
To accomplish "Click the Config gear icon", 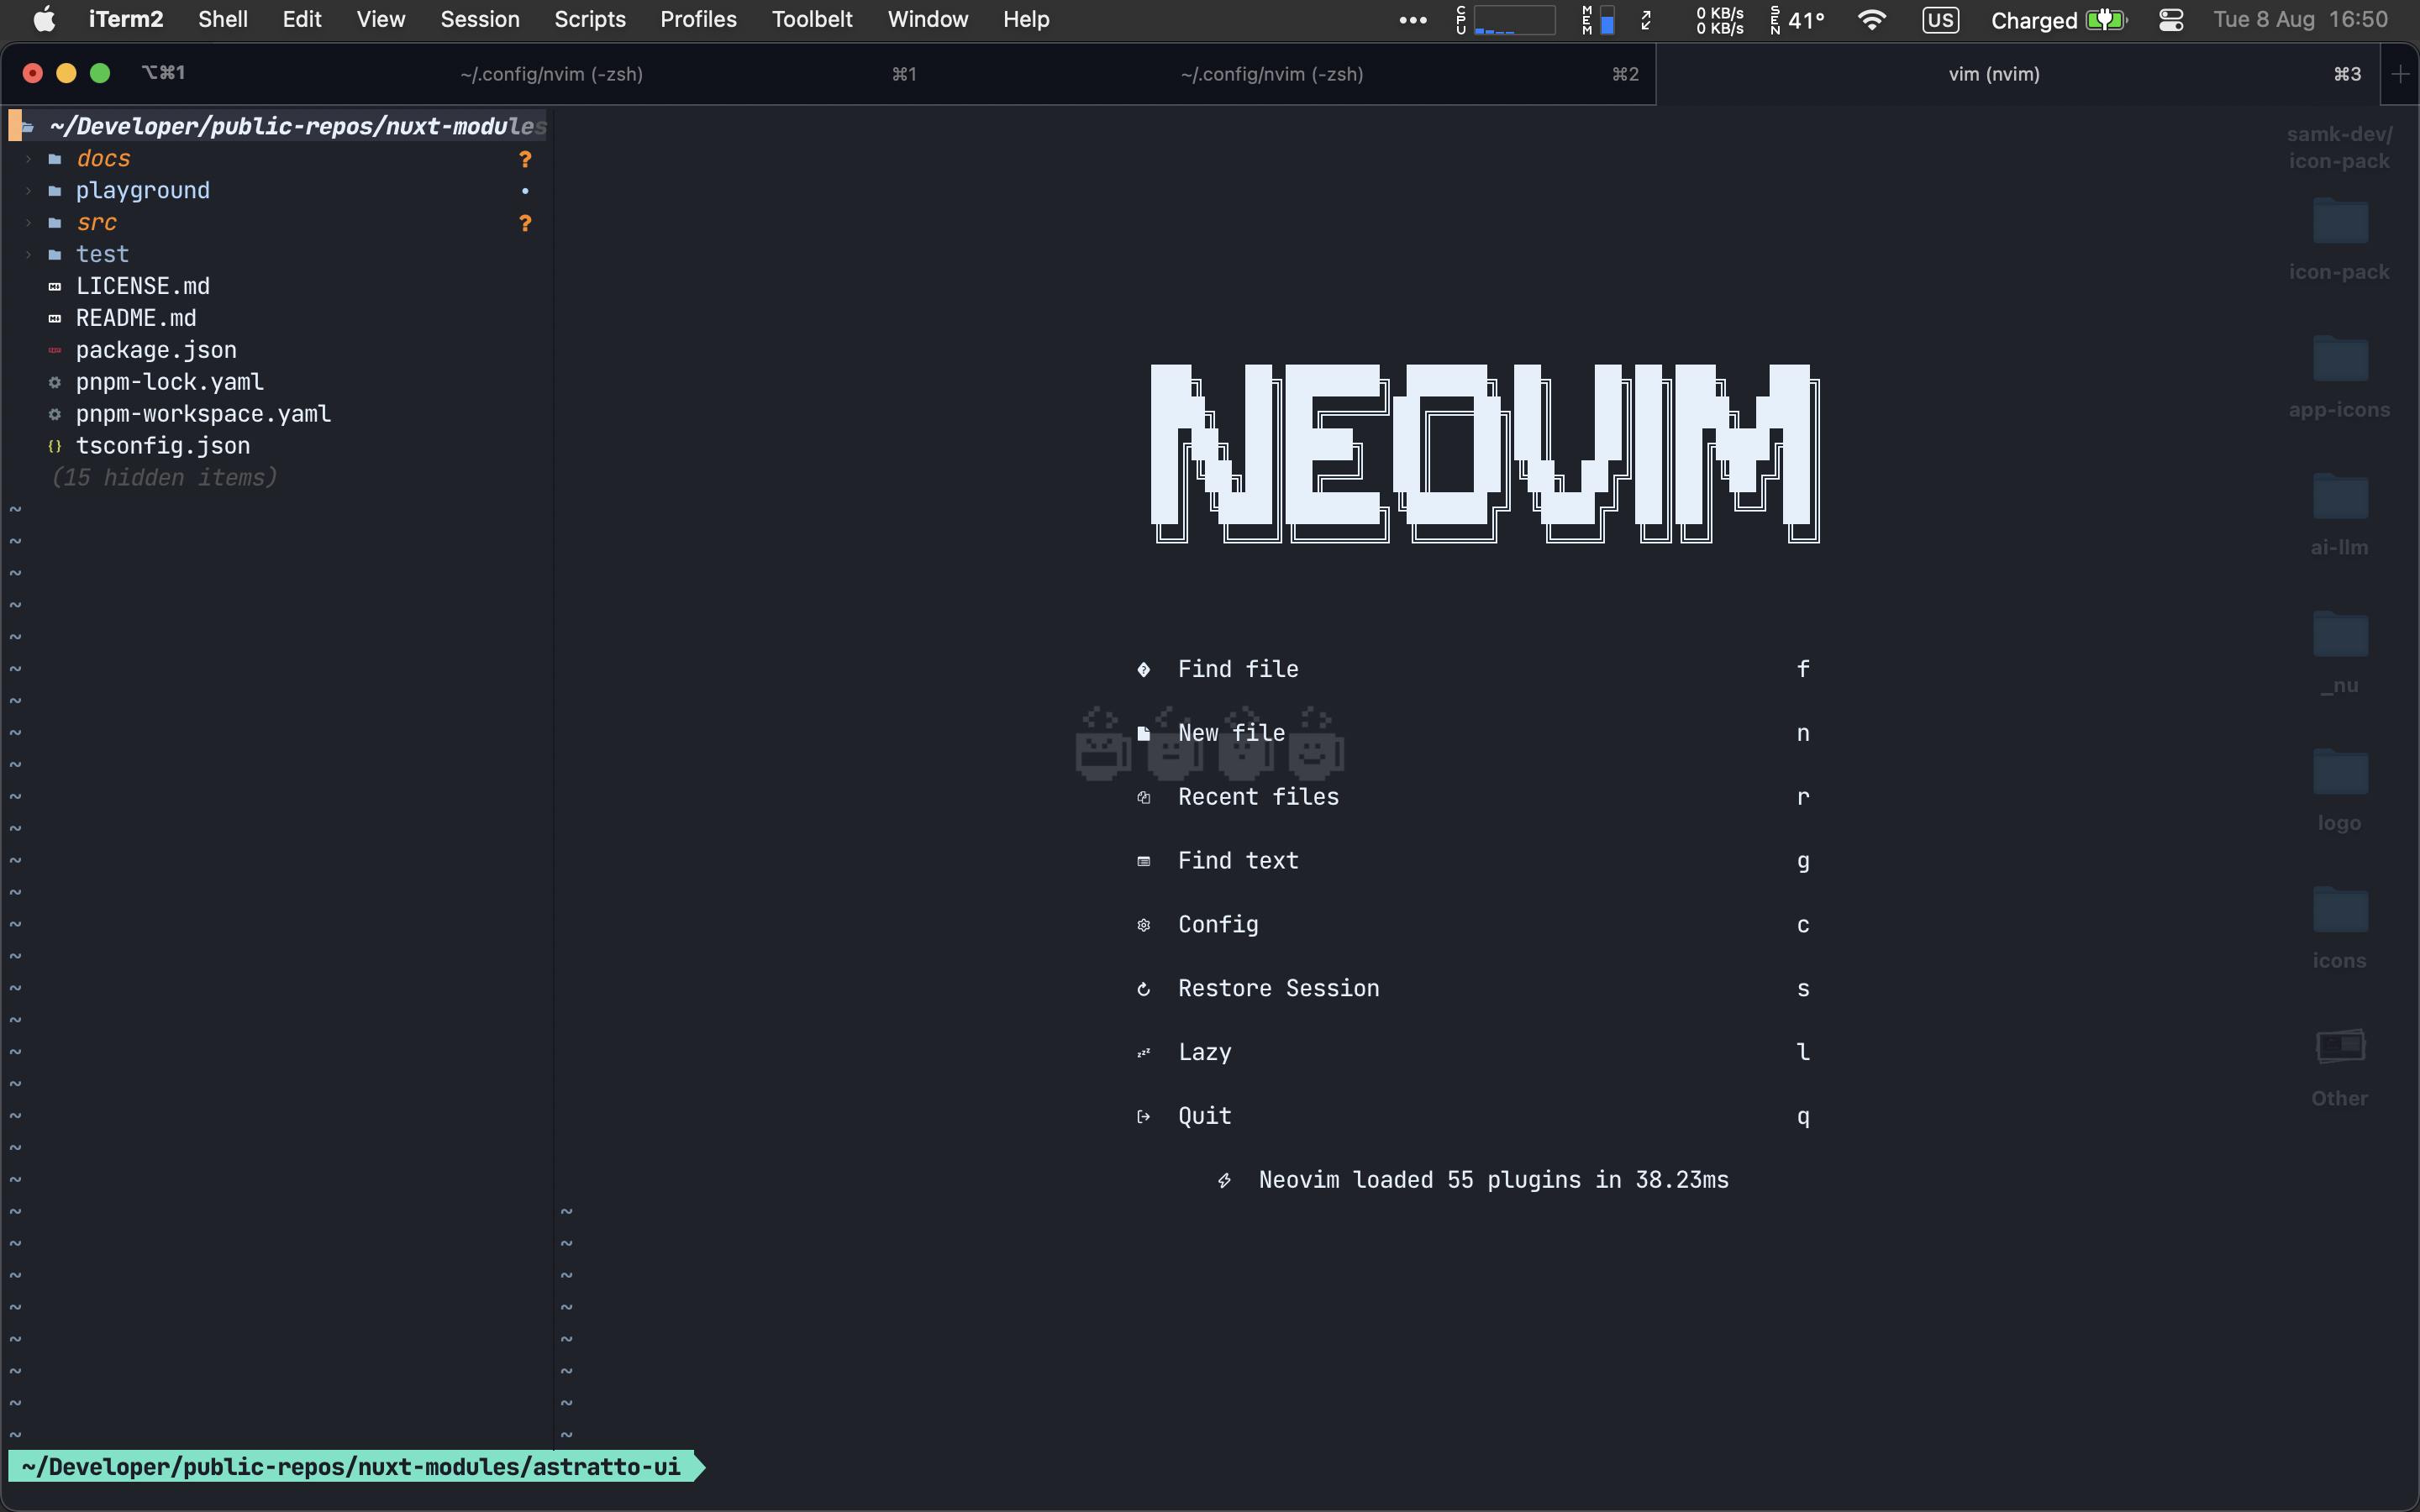I will pyautogui.click(x=1143, y=925).
